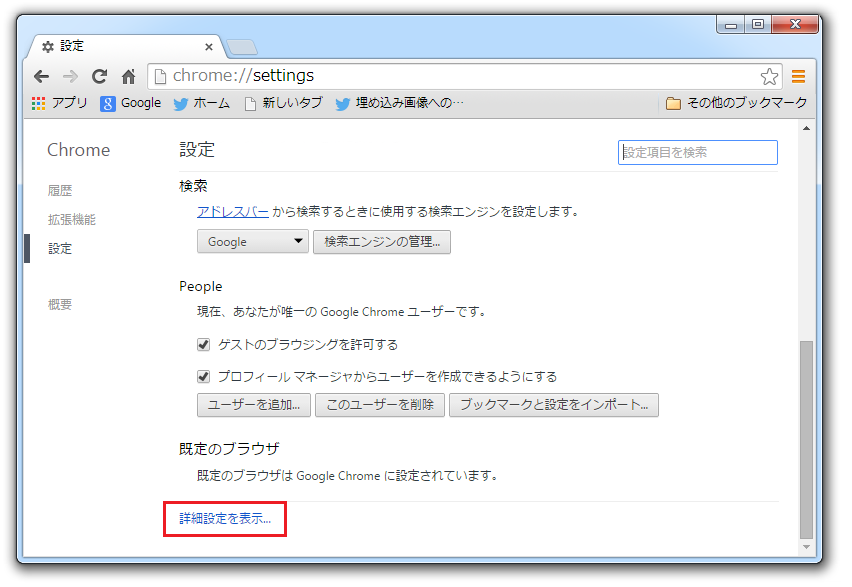This screenshot has height=587, width=852.
Task: Go to the home page icon
Action: (x=128, y=76)
